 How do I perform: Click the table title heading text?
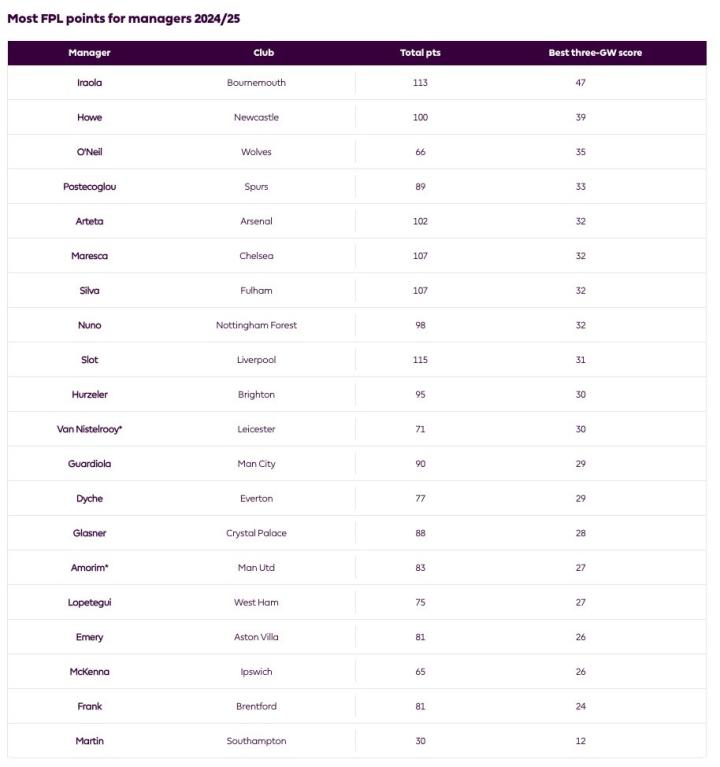click(x=124, y=18)
